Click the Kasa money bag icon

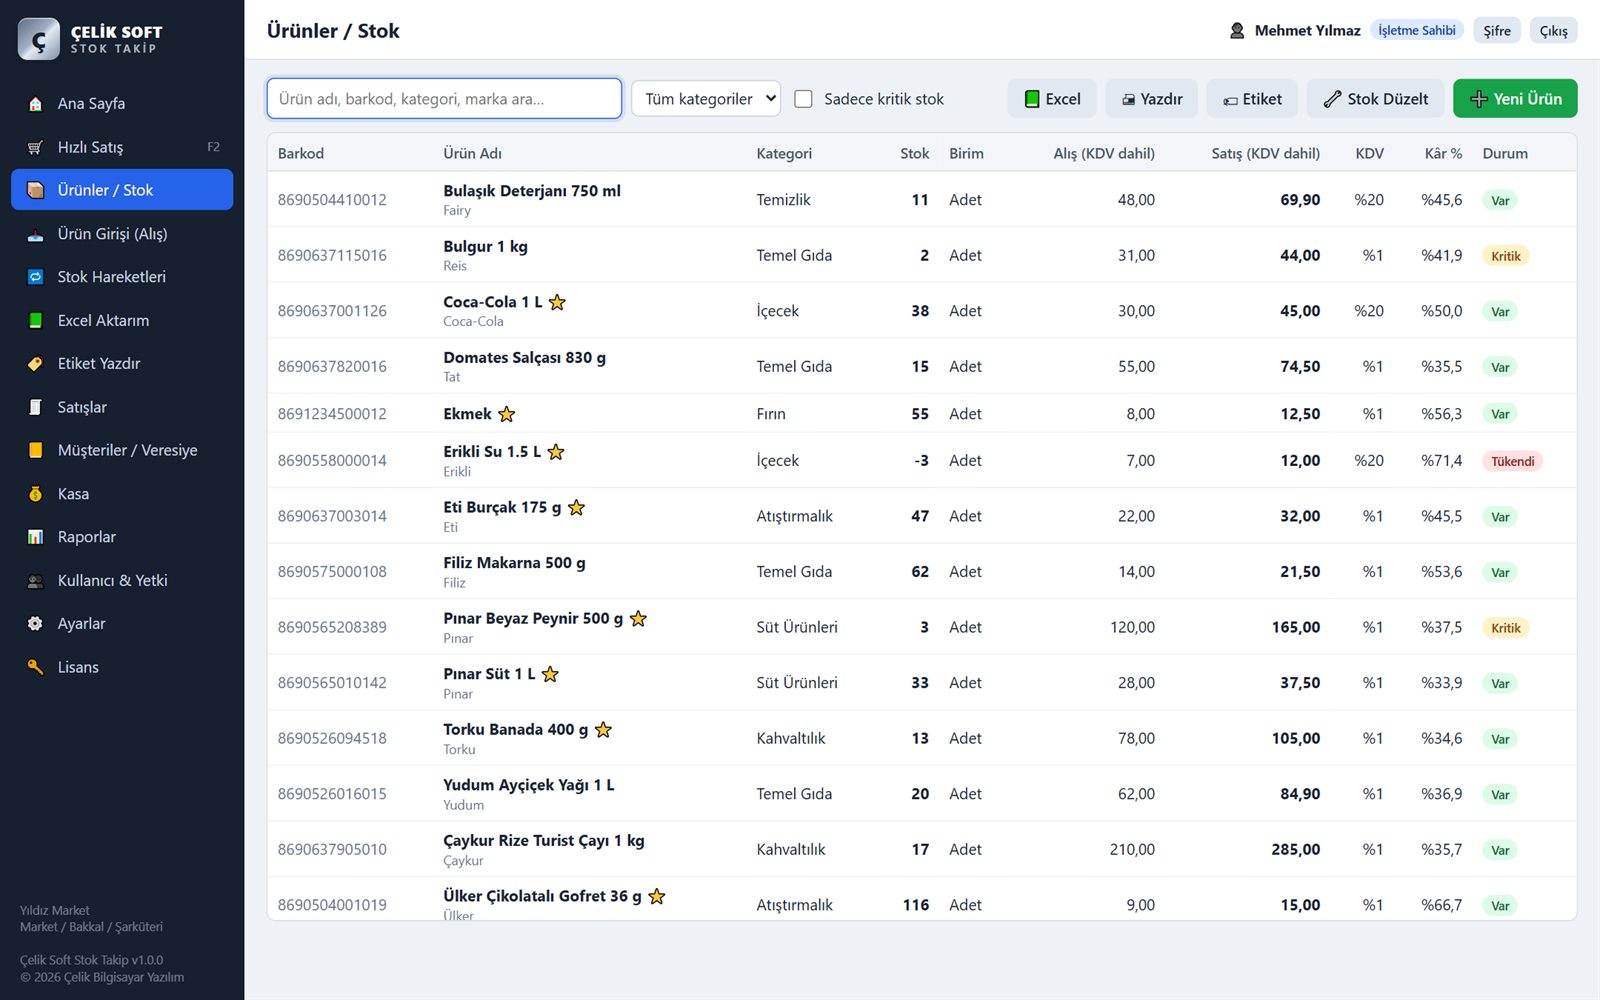point(36,494)
